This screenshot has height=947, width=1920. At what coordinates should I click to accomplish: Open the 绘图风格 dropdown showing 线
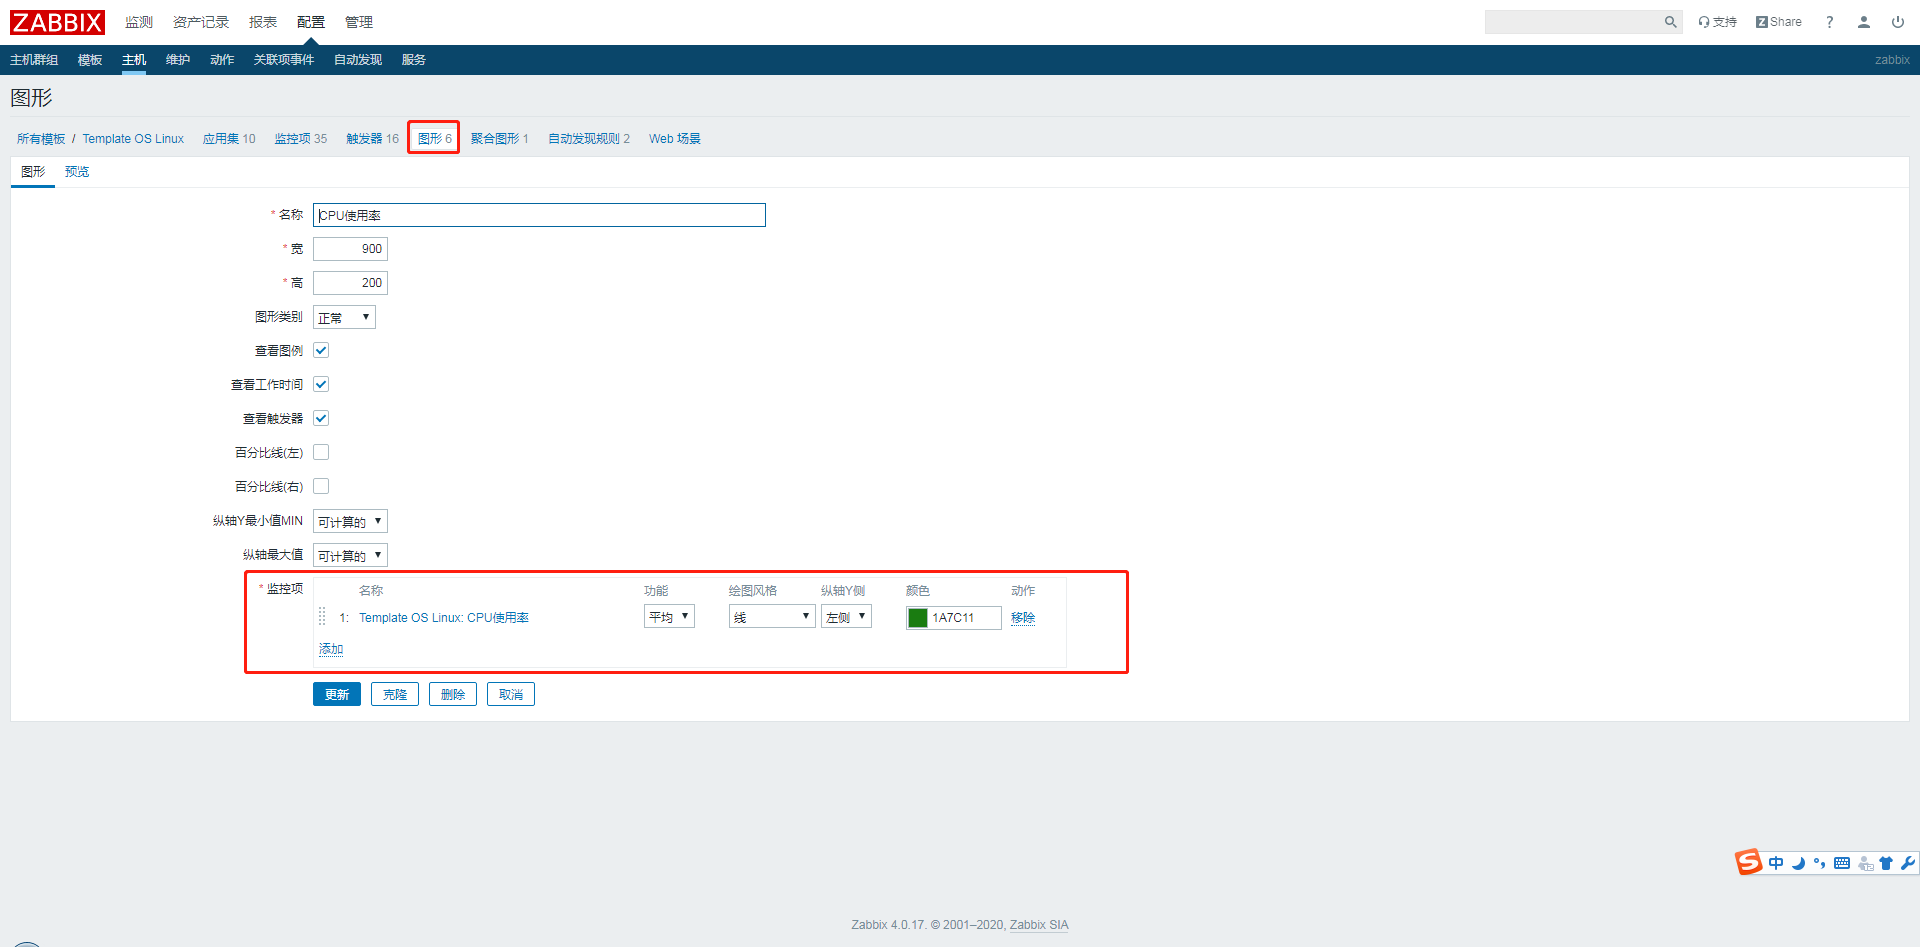point(771,616)
